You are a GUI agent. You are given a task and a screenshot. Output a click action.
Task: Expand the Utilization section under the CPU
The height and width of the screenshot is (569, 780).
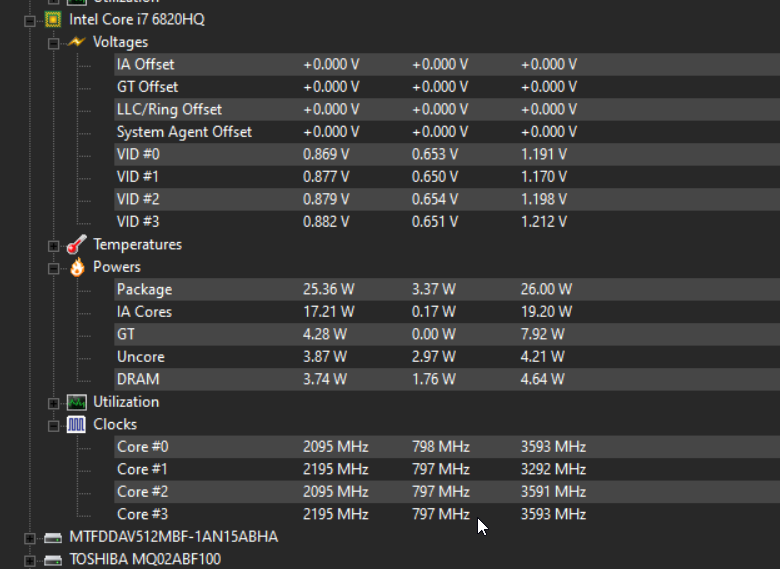tap(53, 402)
